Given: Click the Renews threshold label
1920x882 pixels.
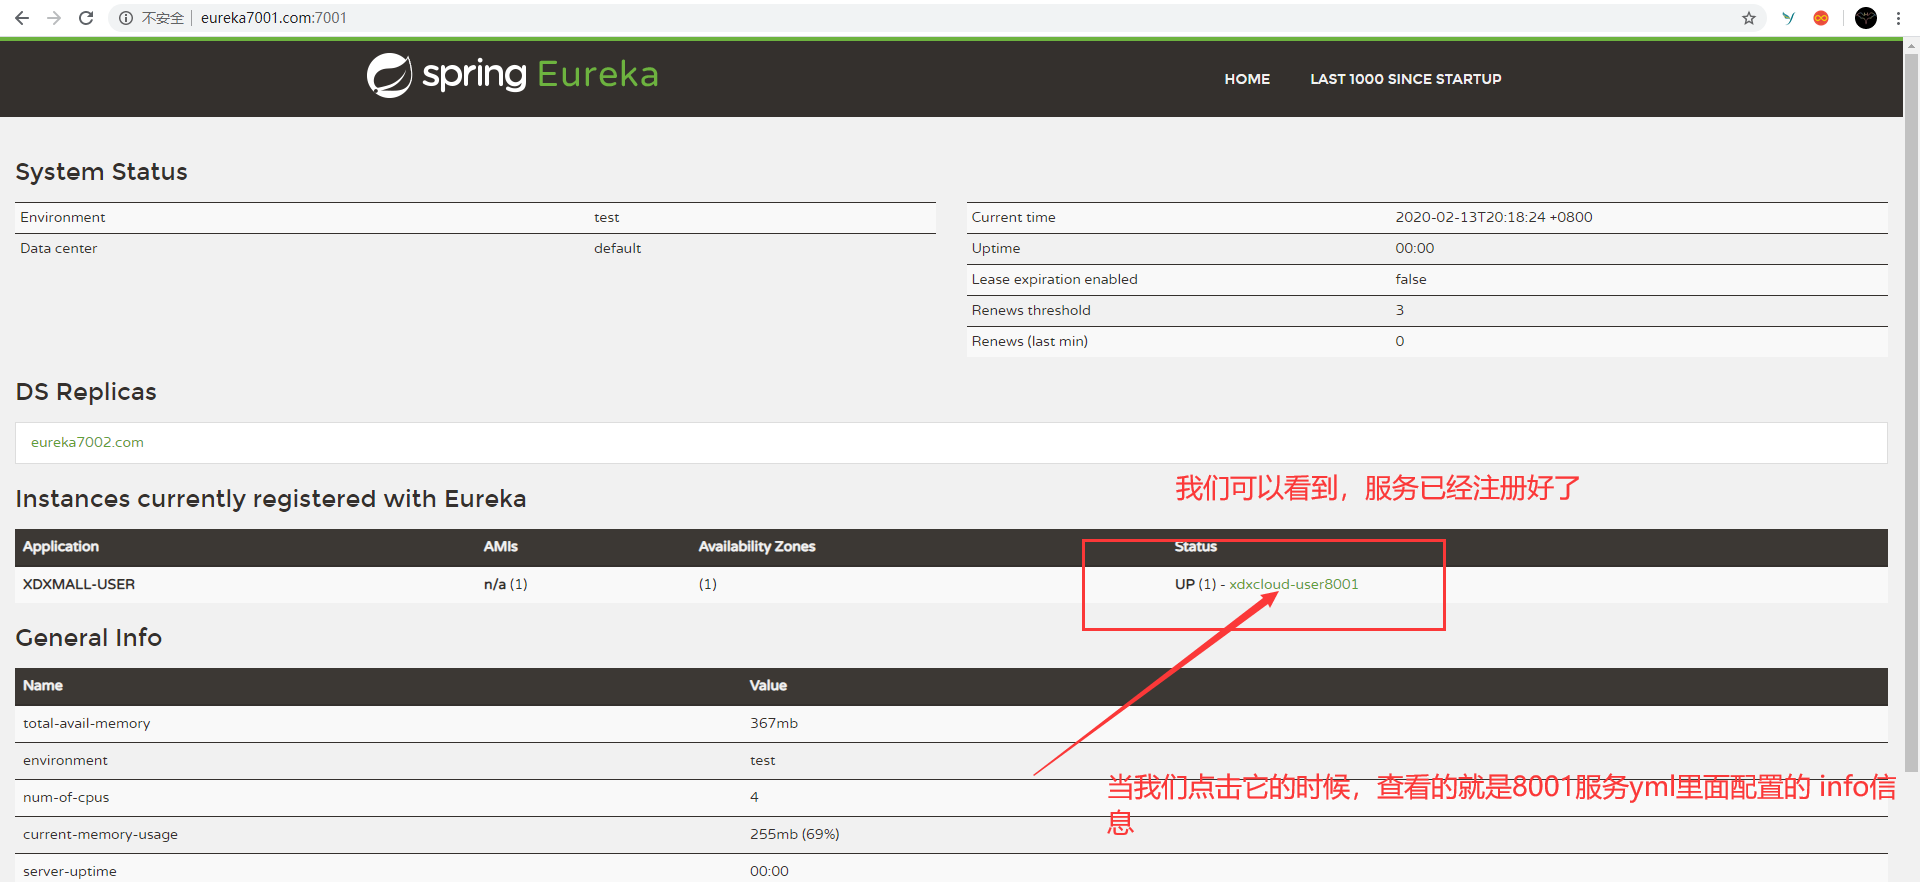Looking at the screenshot, I should click(1031, 310).
